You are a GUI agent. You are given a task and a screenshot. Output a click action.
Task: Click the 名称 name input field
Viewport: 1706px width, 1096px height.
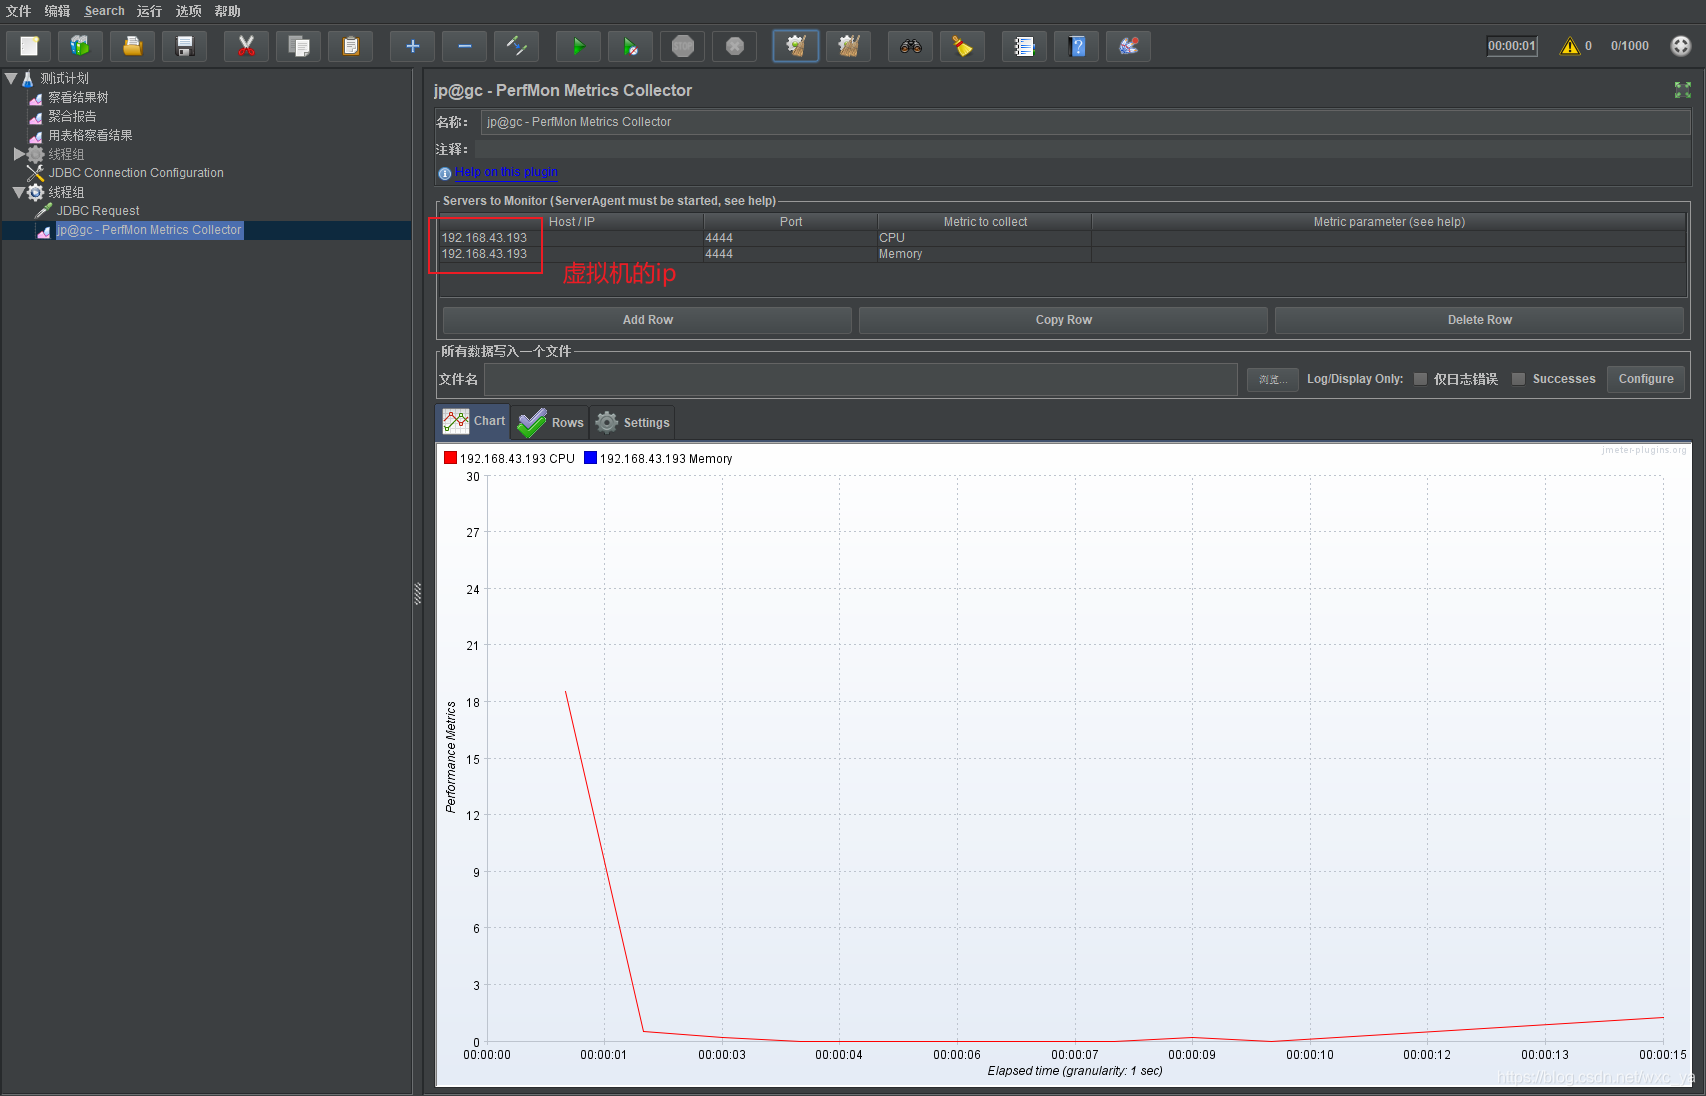point(1085,122)
